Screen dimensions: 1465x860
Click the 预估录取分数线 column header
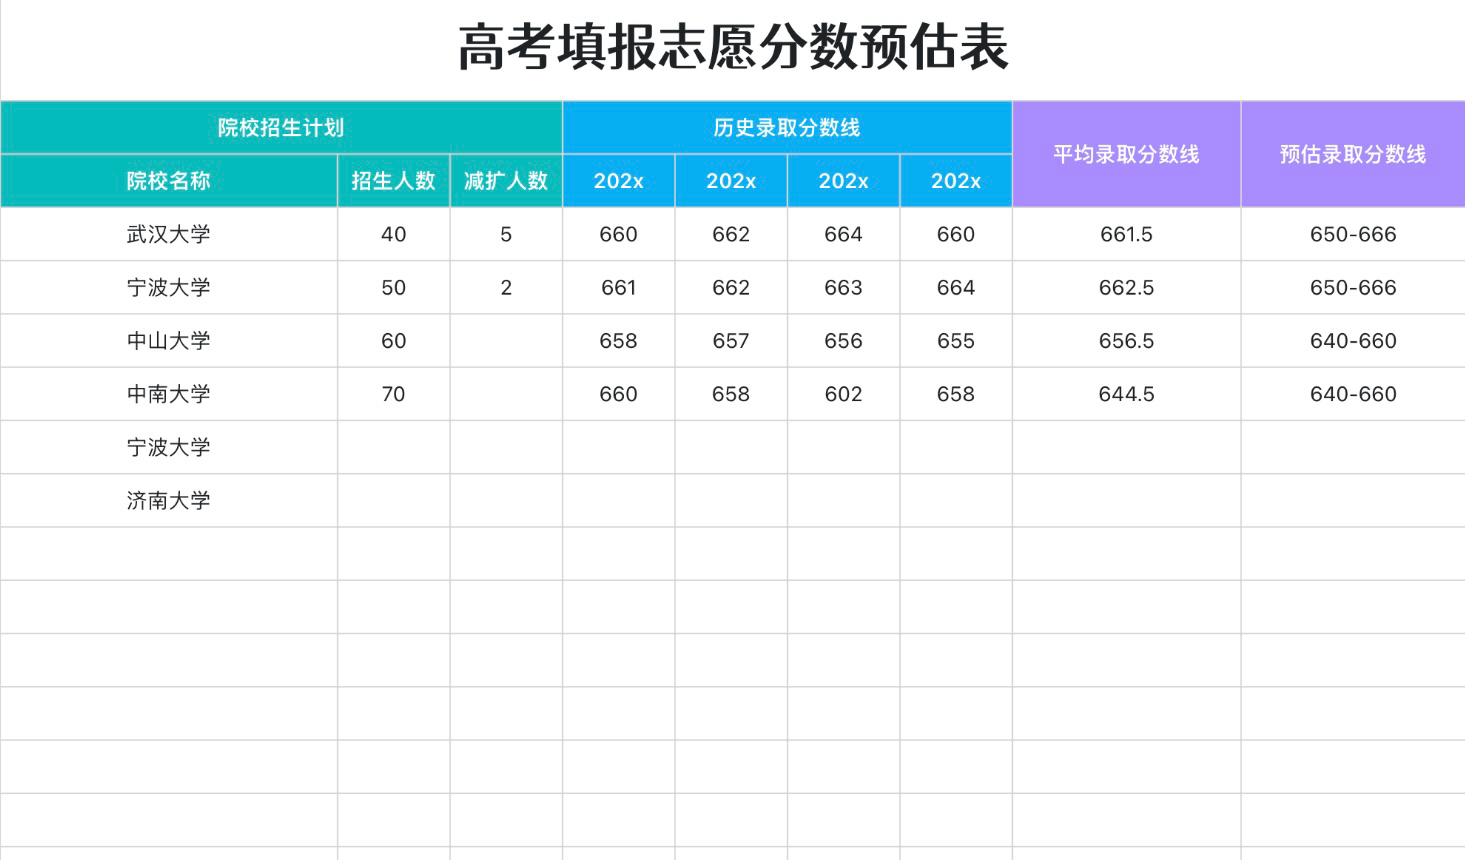[1353, 154]
